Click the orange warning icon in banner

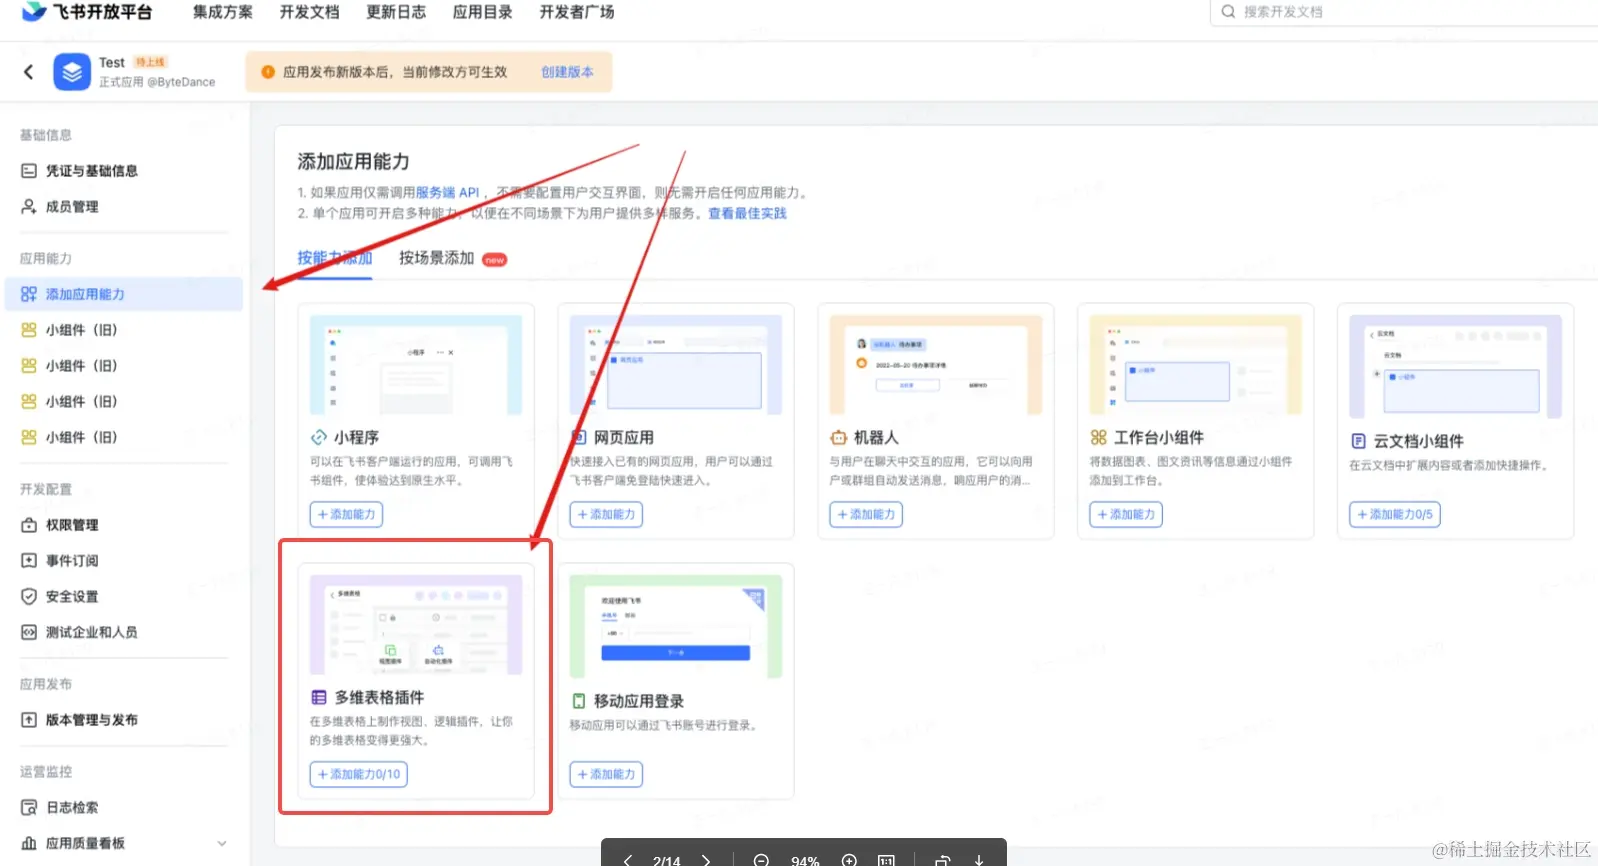268,72
